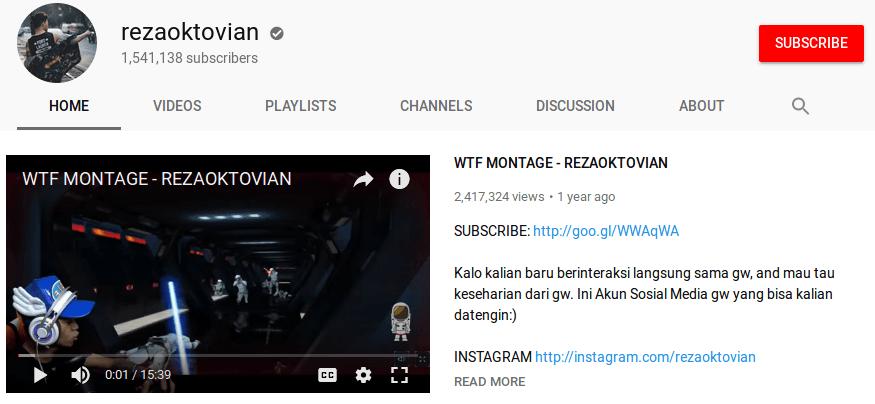Open the goo.gl/WWAqWA subscribe link
Image resolution: width=875 pixels, height=404 pixels.
tap(606, 231)
